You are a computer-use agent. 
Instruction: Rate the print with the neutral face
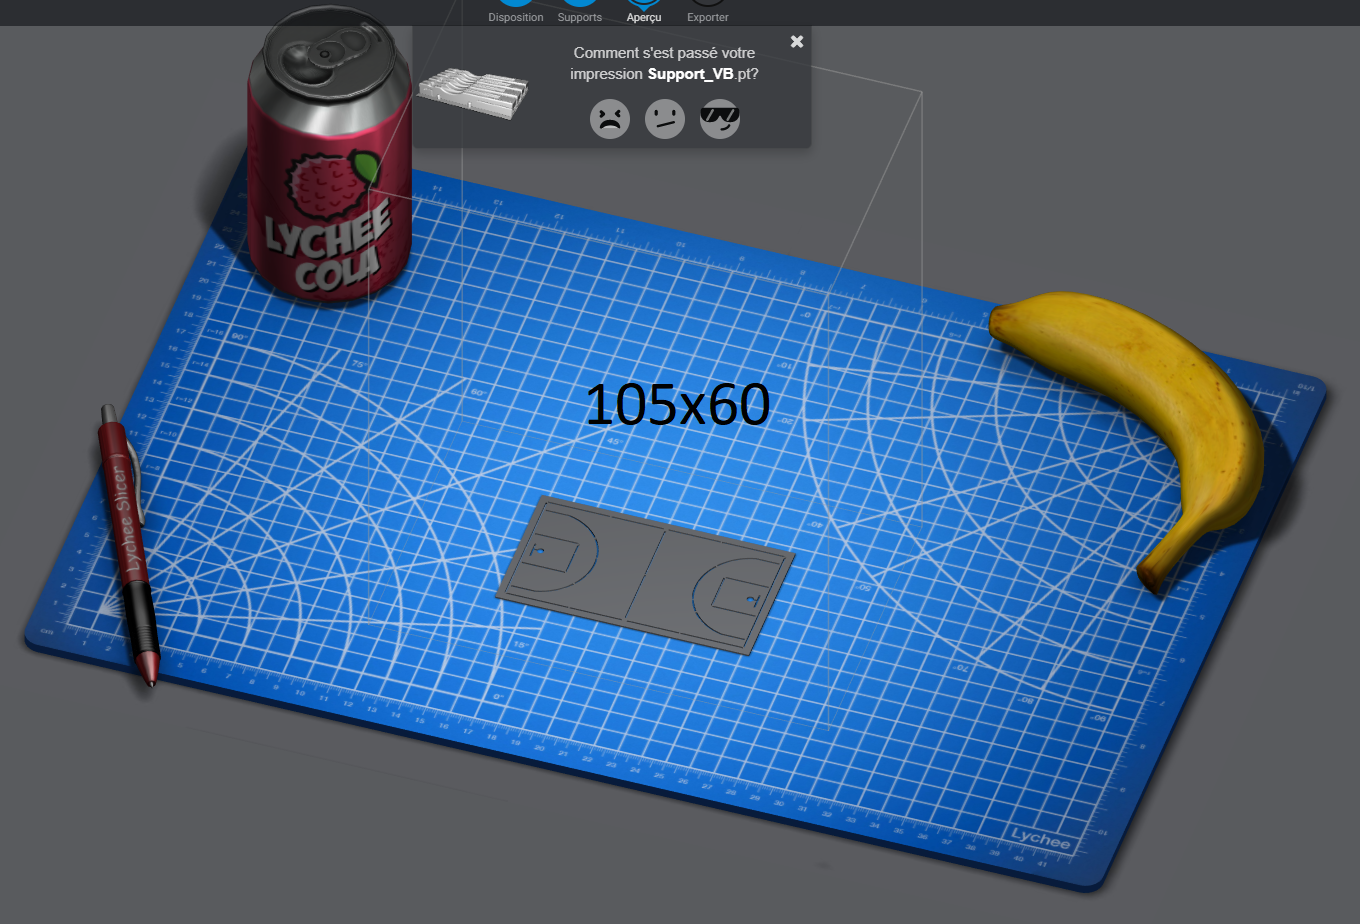(x=665, y=119)
